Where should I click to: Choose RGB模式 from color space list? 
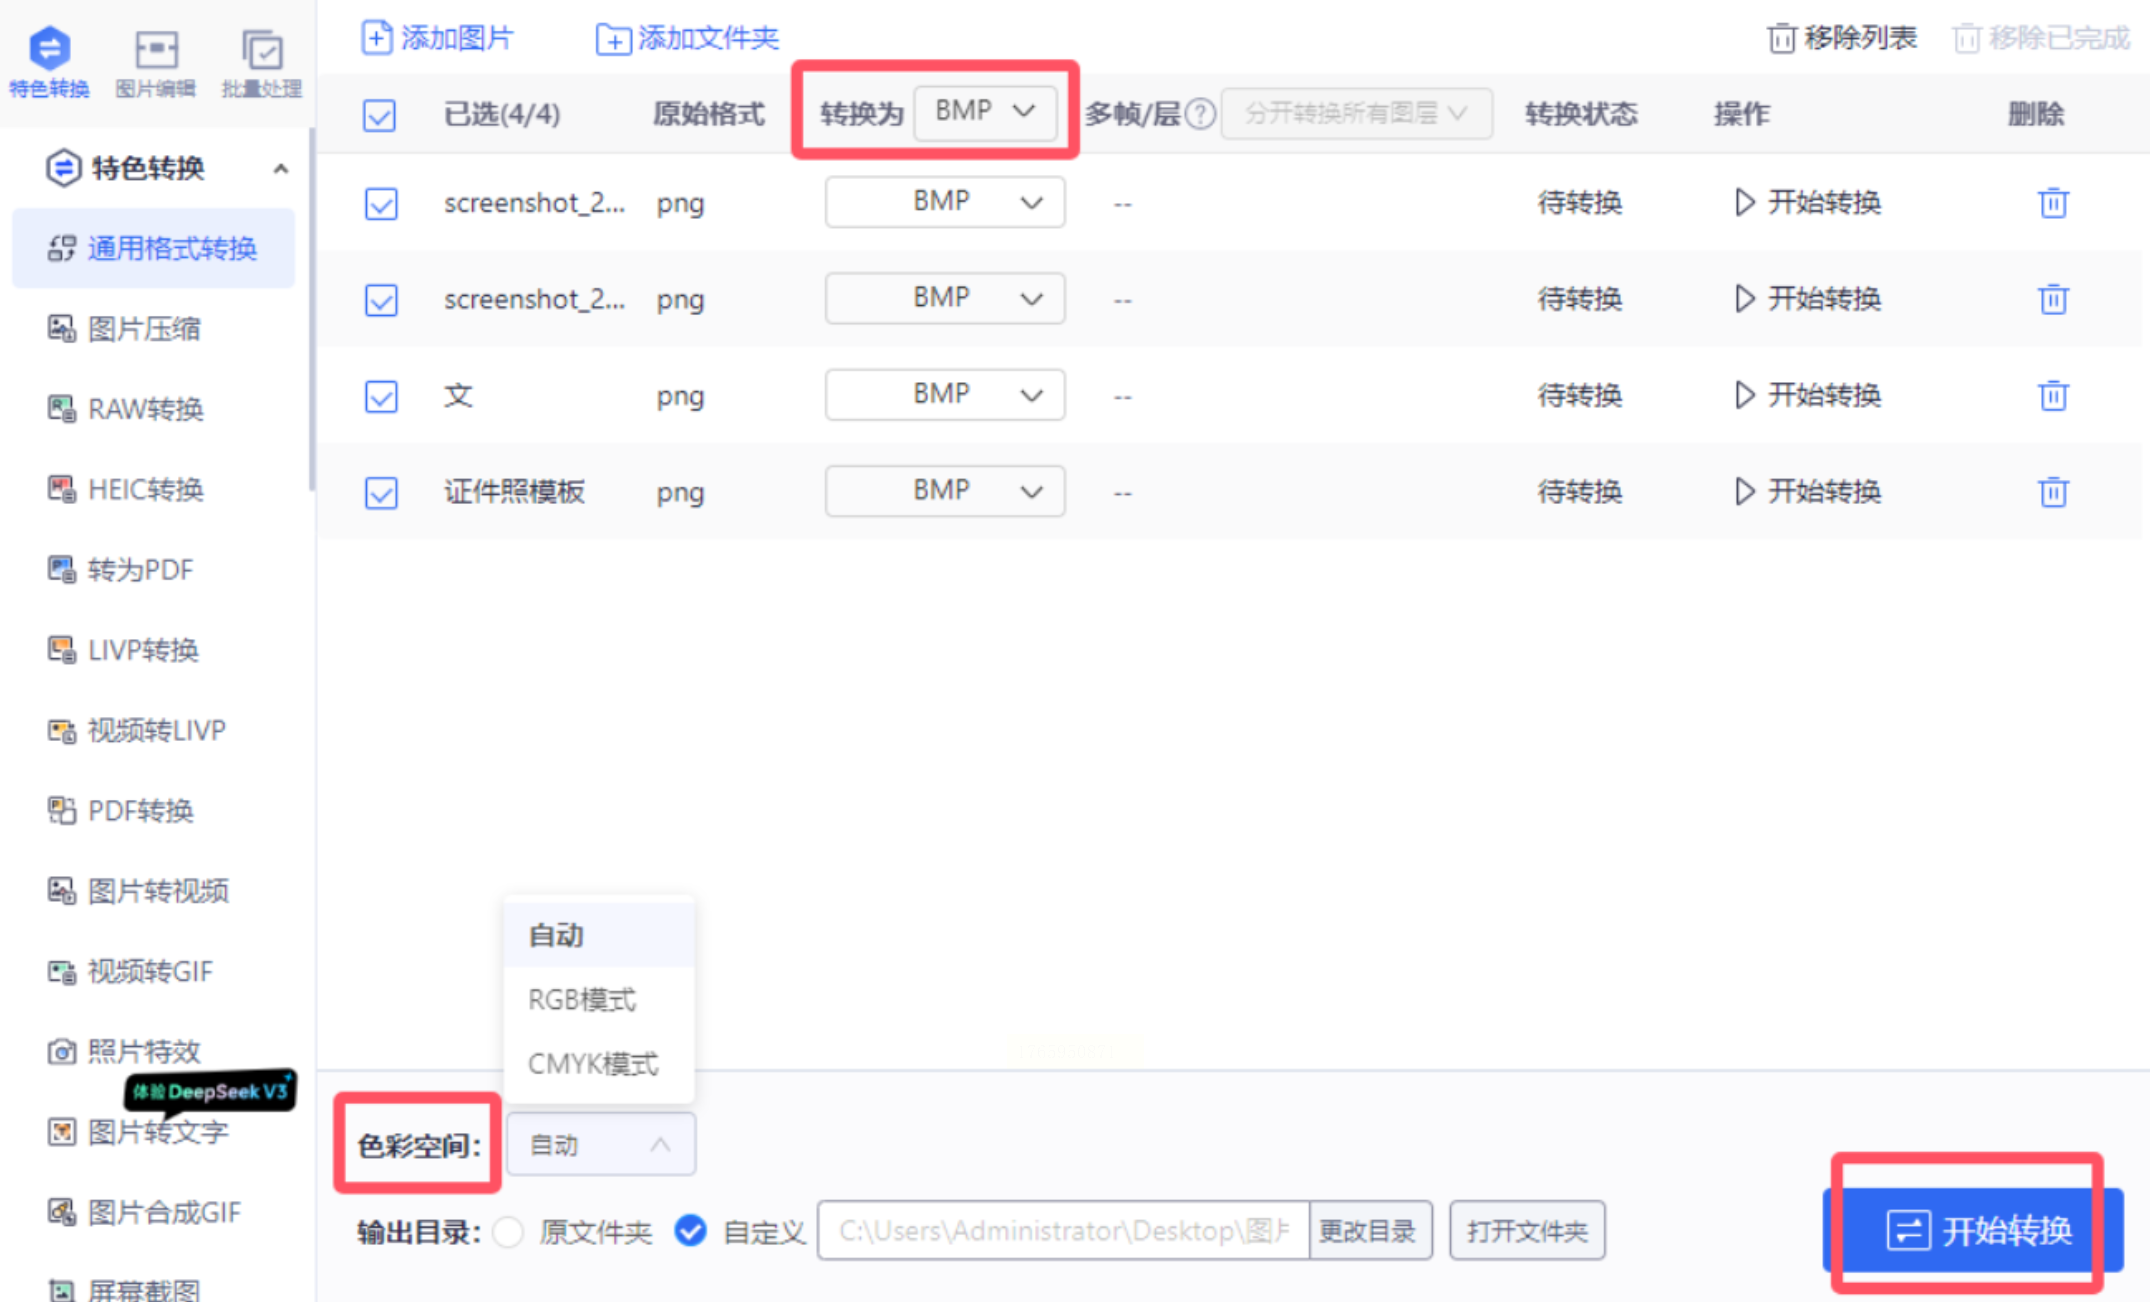pos(582,999)
